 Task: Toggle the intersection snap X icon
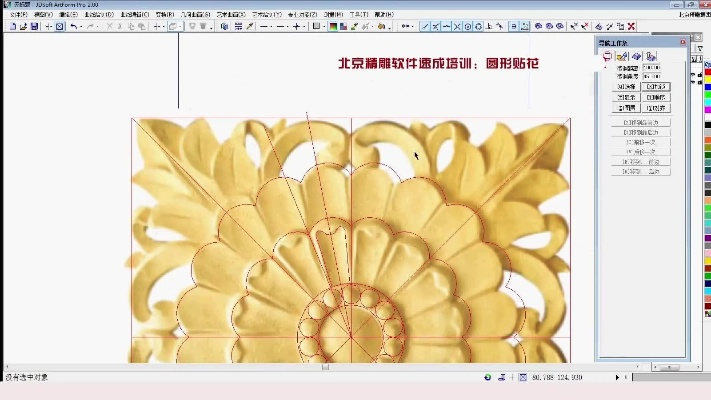(x=457, y=26)
